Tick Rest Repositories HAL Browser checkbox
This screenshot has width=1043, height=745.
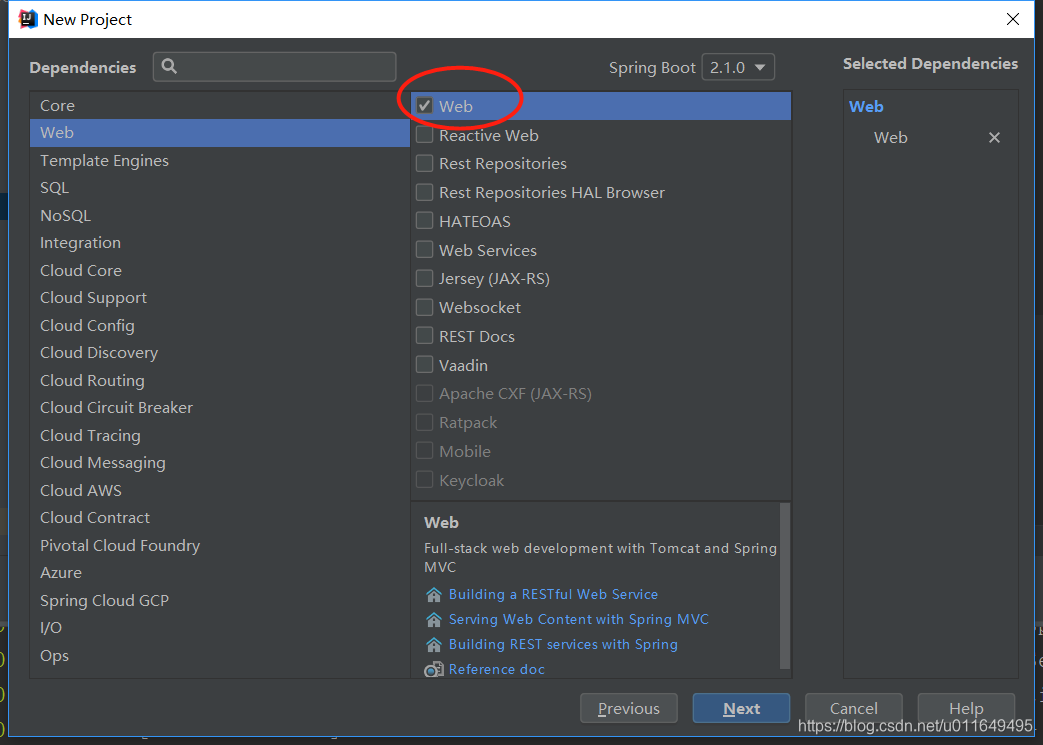coord(424,192)
